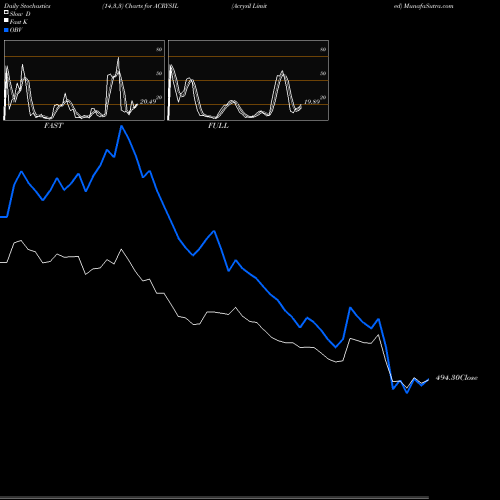The width and height of the screenshot is (500, 500).
Task: Click the Fast K legend label
Action: 19,22
